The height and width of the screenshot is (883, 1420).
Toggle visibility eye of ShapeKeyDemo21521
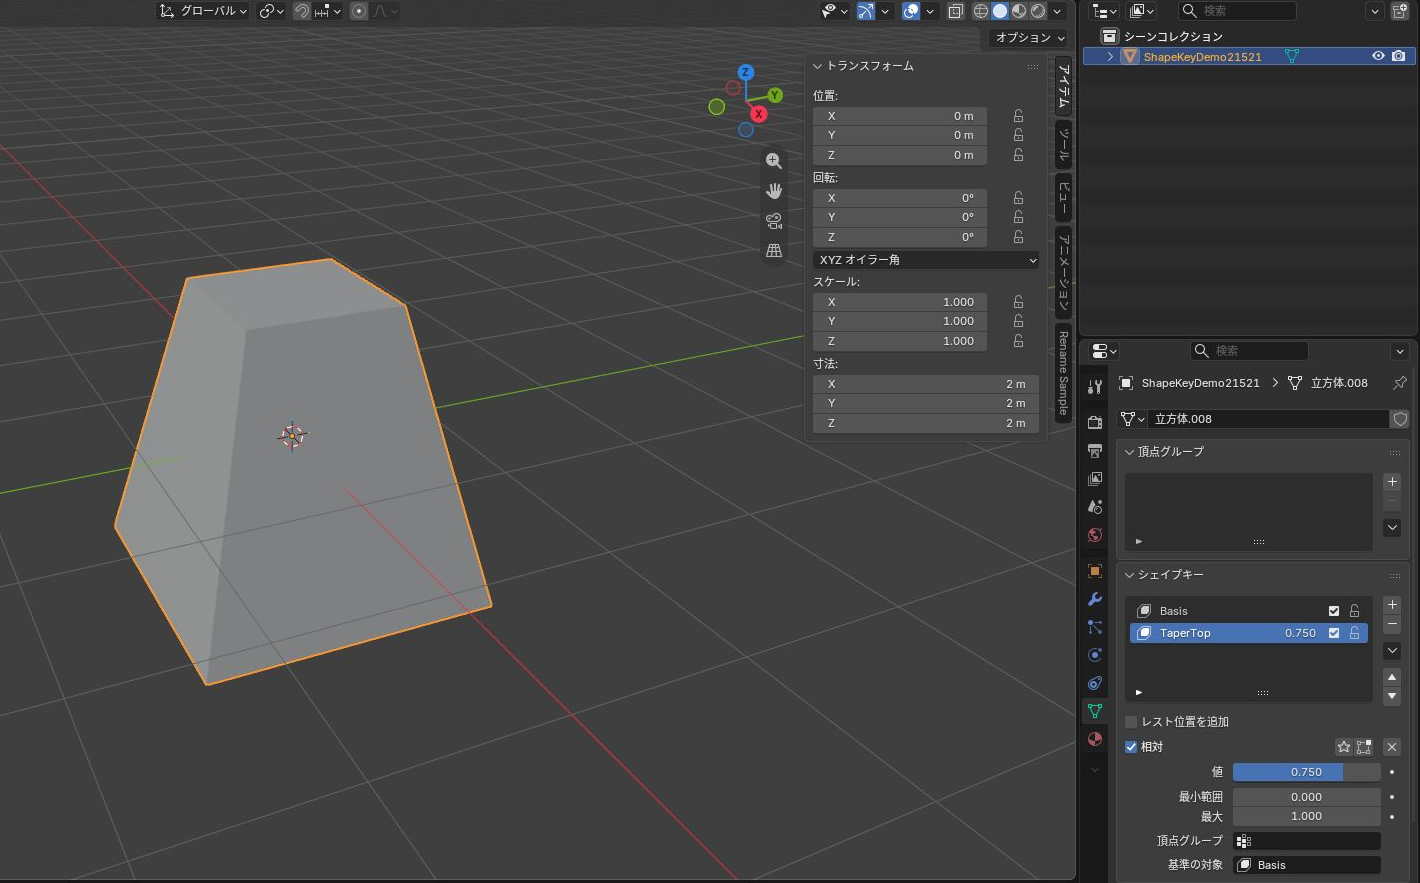point(1378,56)
